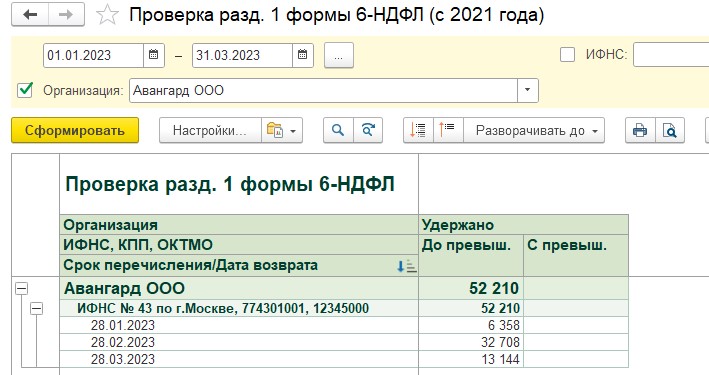Uncheck the Организация filter checkbox
Screen dimensions: 709x375
(25, 90)
